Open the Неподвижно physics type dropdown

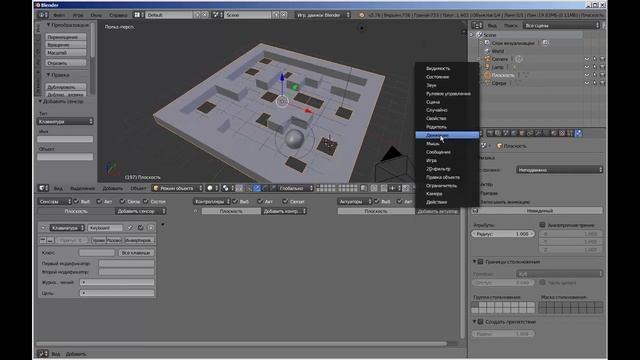(559, 170)
